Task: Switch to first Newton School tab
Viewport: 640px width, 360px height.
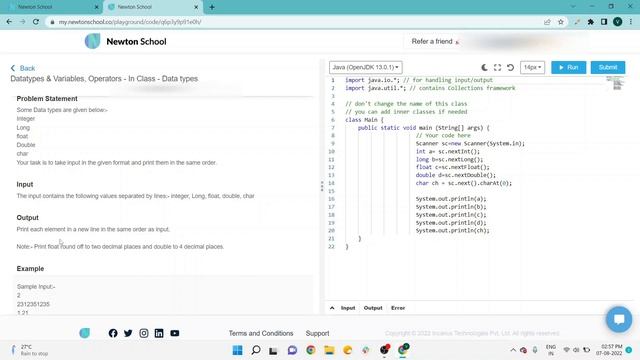Action: coord(52,7)
